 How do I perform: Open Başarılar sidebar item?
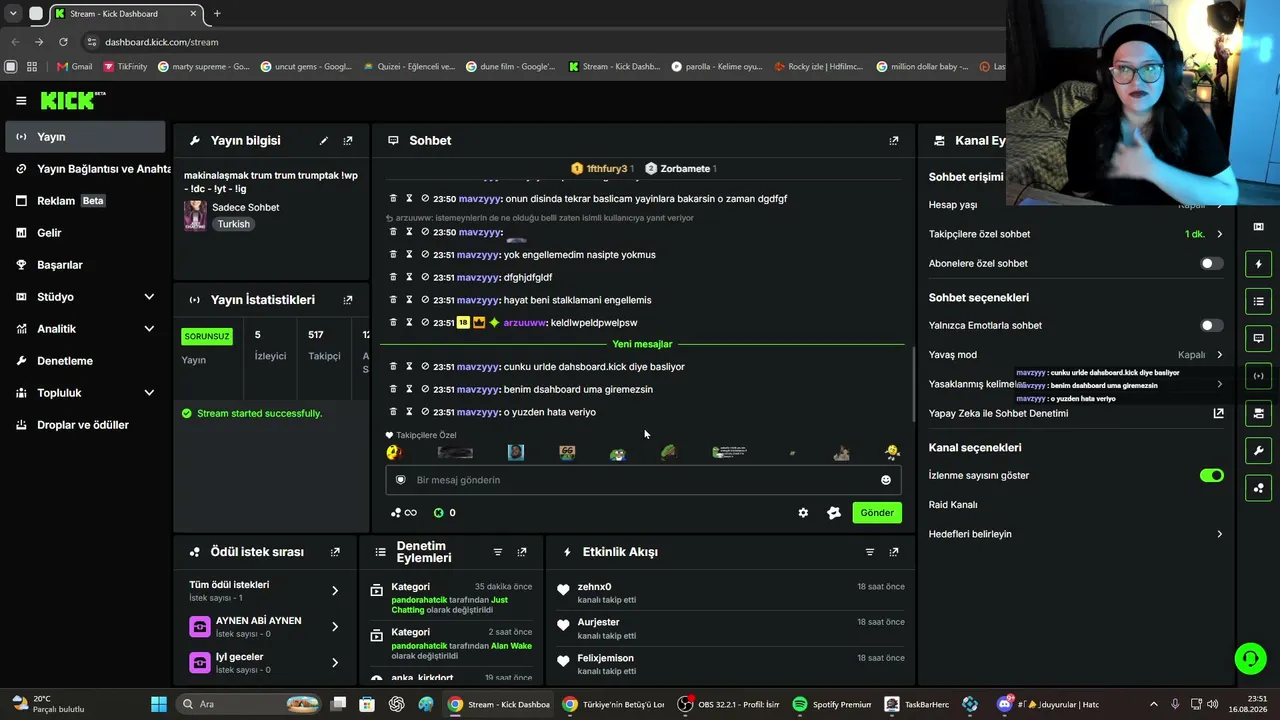pyautogui.click(x=85, y=265)
